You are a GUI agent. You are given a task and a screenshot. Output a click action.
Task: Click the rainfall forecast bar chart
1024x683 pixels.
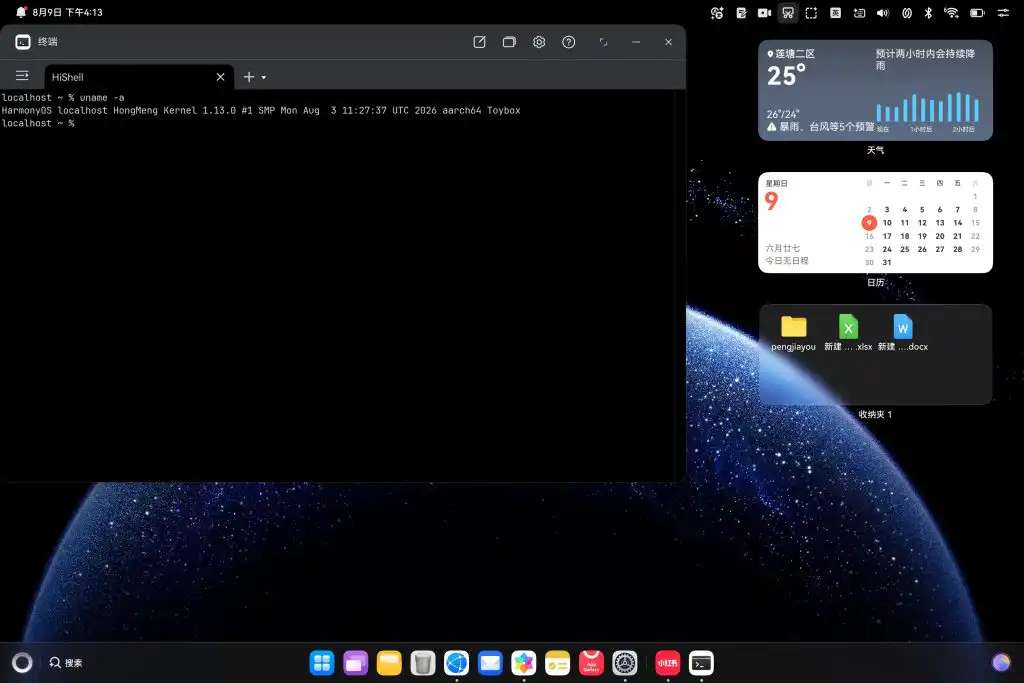pos(927,108)
